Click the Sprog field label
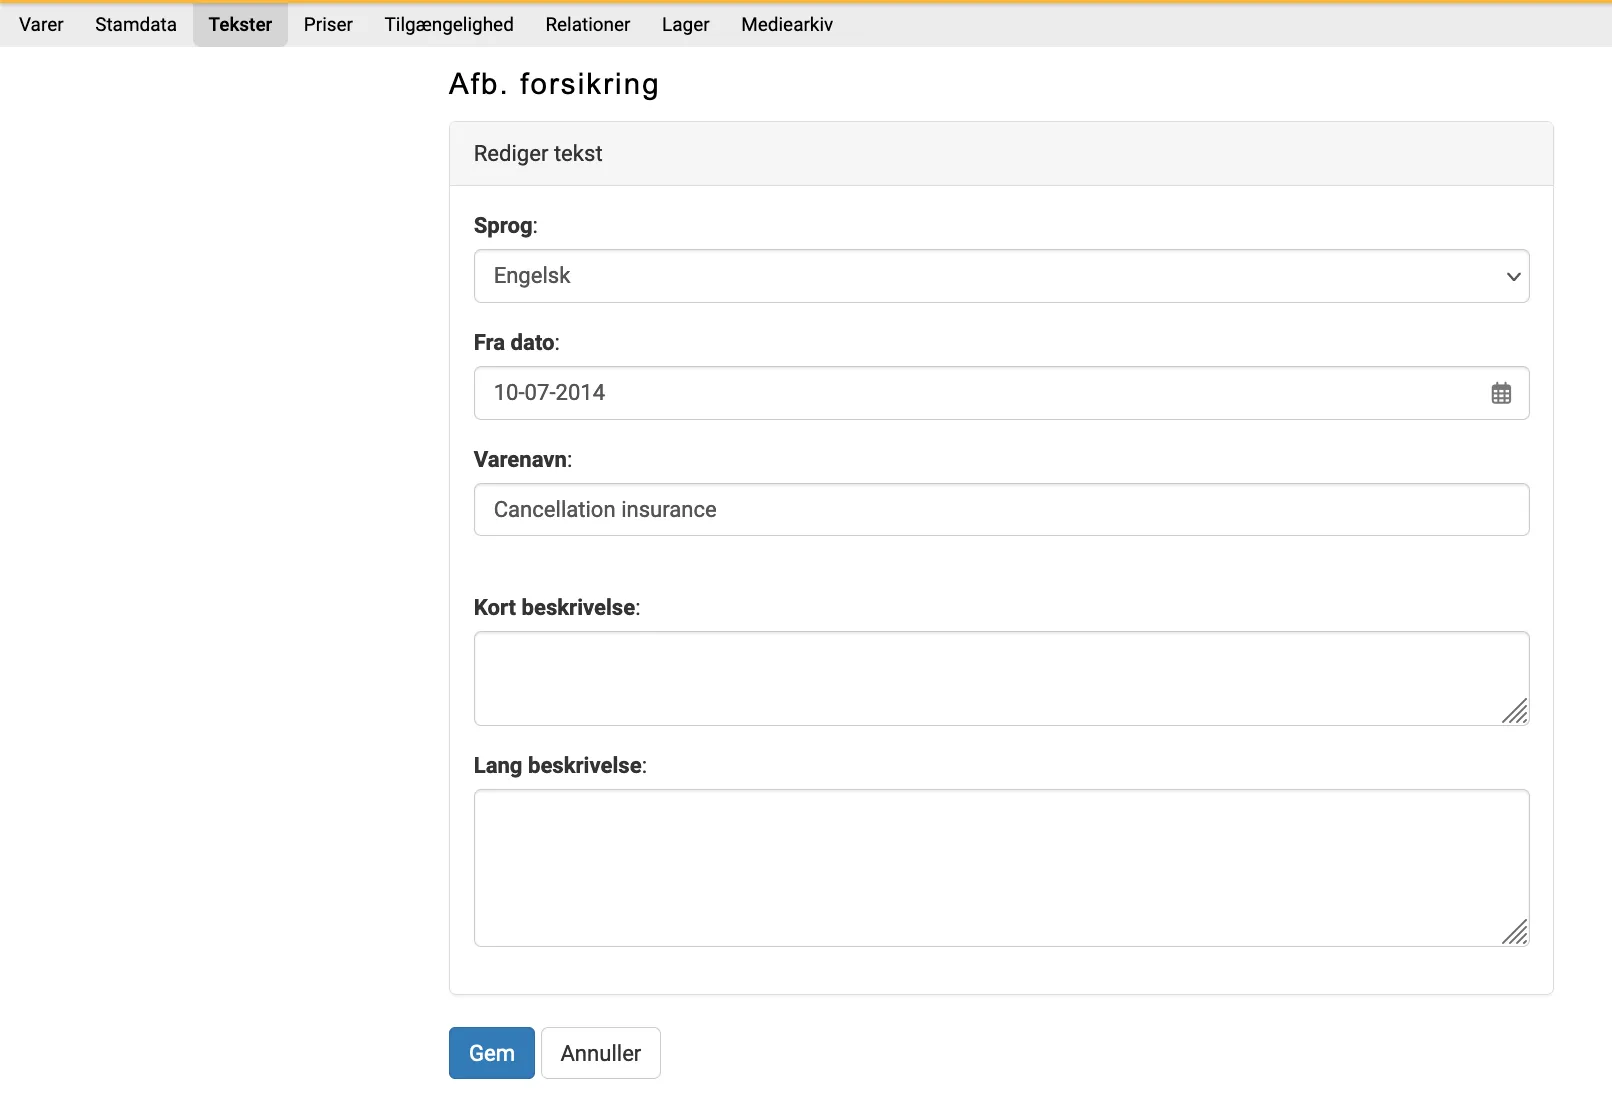 pos(505,226)
